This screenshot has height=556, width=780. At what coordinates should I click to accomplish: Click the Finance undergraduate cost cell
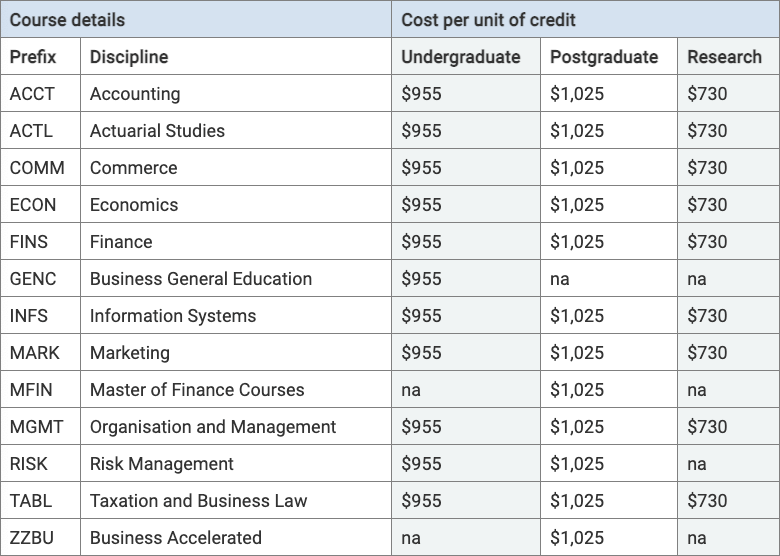[421, 242]
